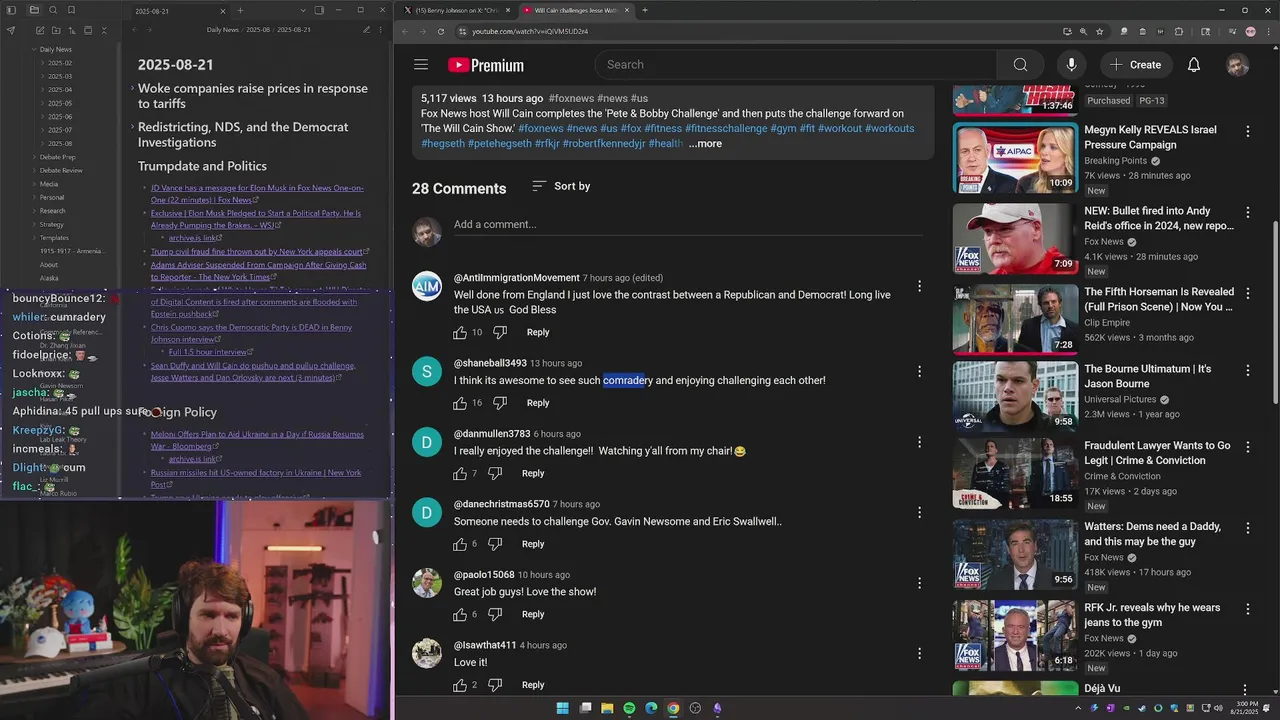Open Spotify from the taskbar
Screen dimensions: 1280x720
(x=629, y=708)
